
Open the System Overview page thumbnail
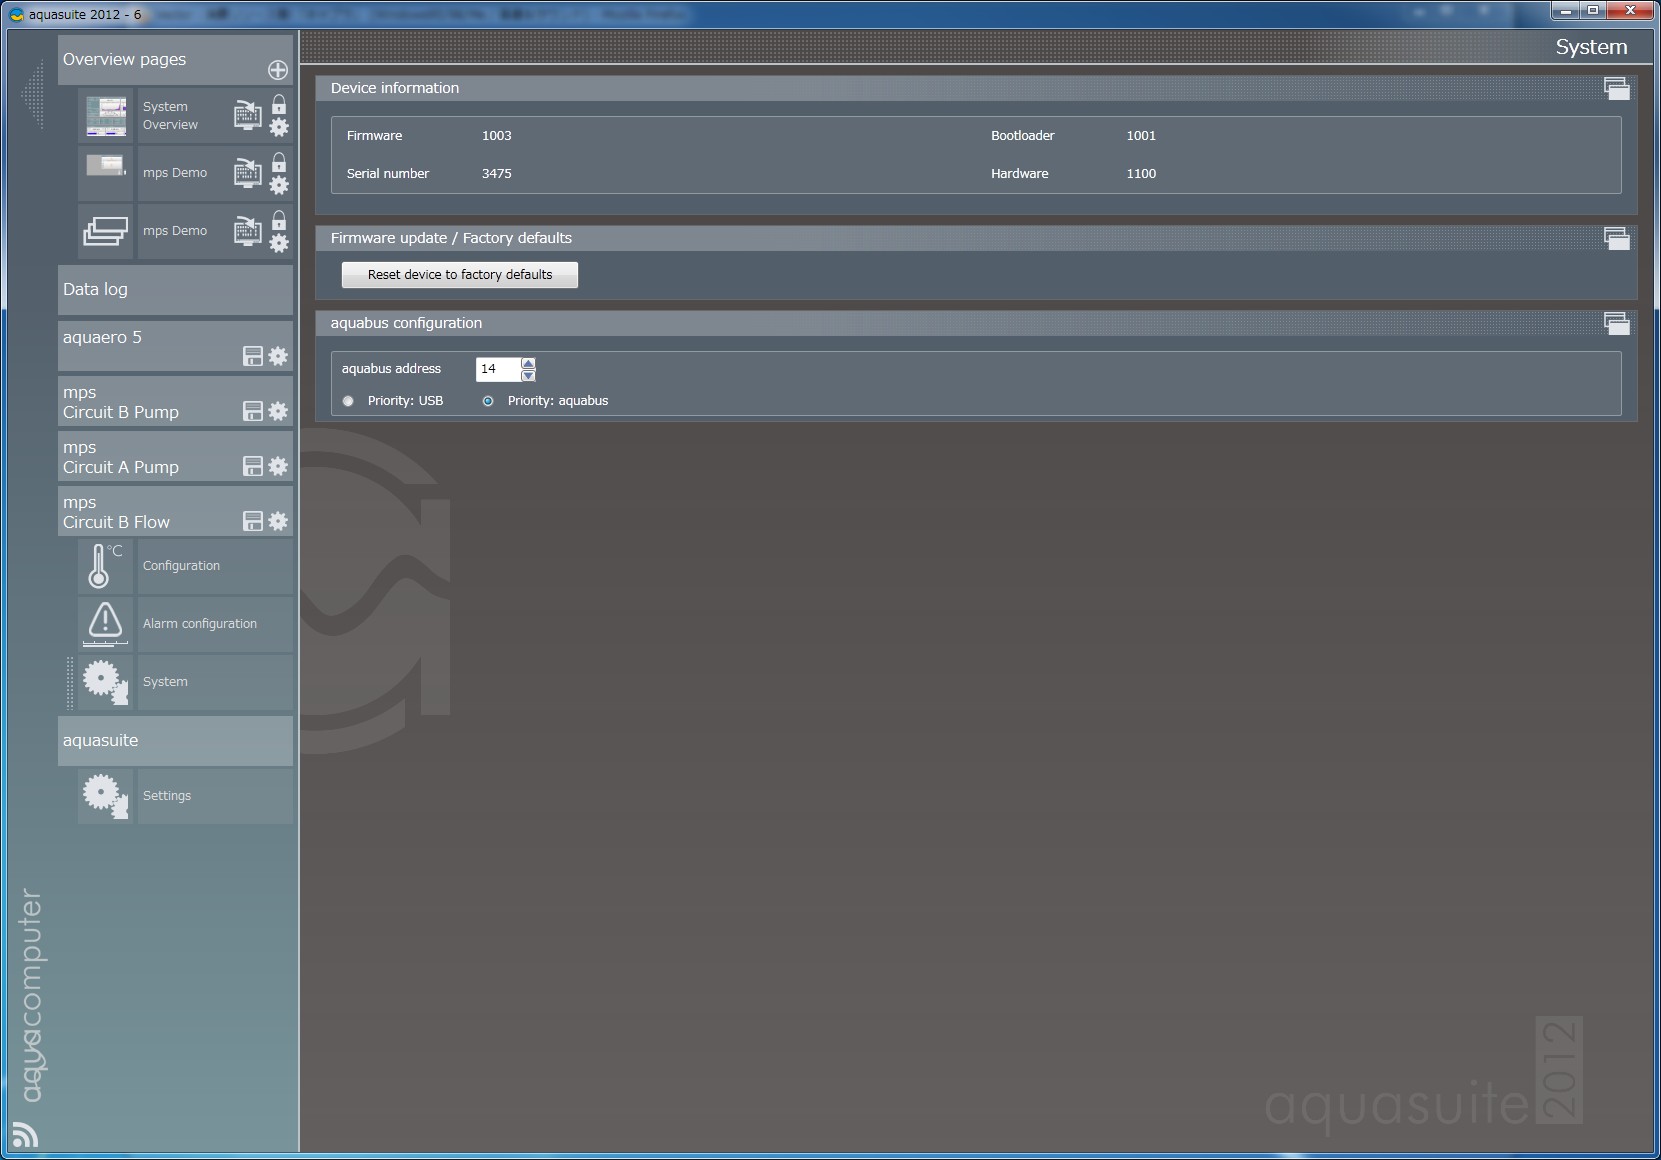pyautogui.click(x=106, y=116)
